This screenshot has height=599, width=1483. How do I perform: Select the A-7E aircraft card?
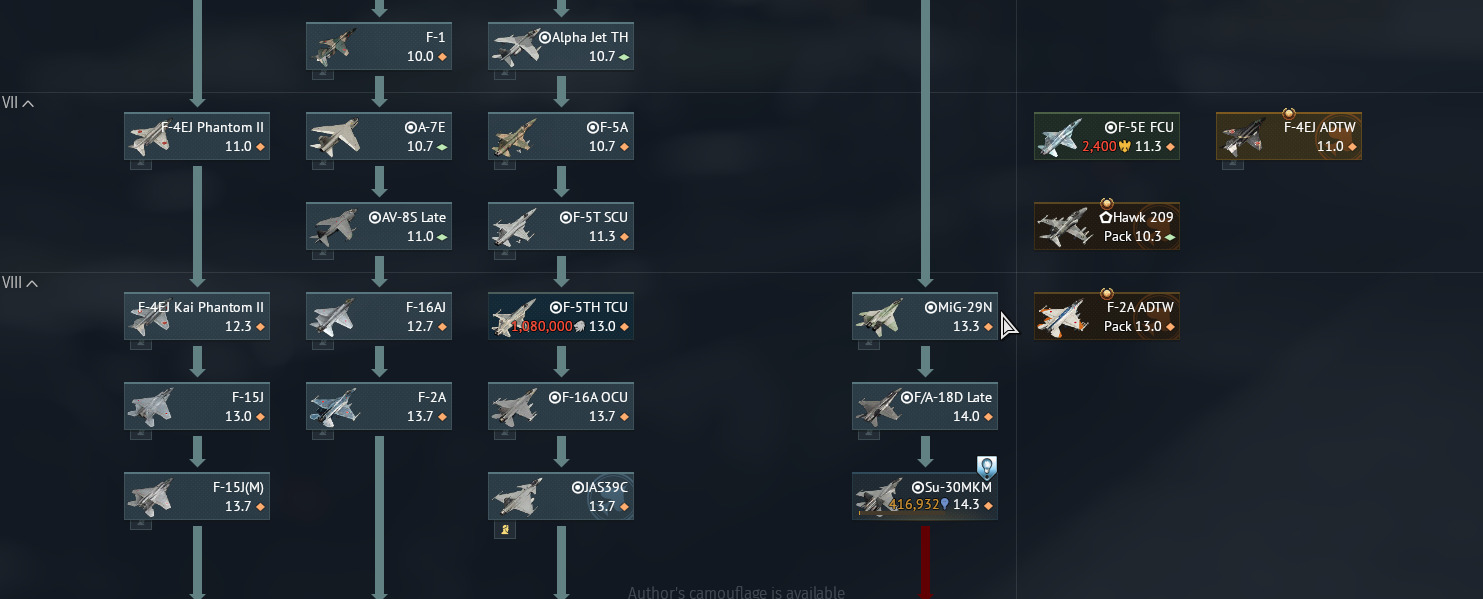(379, 136)
